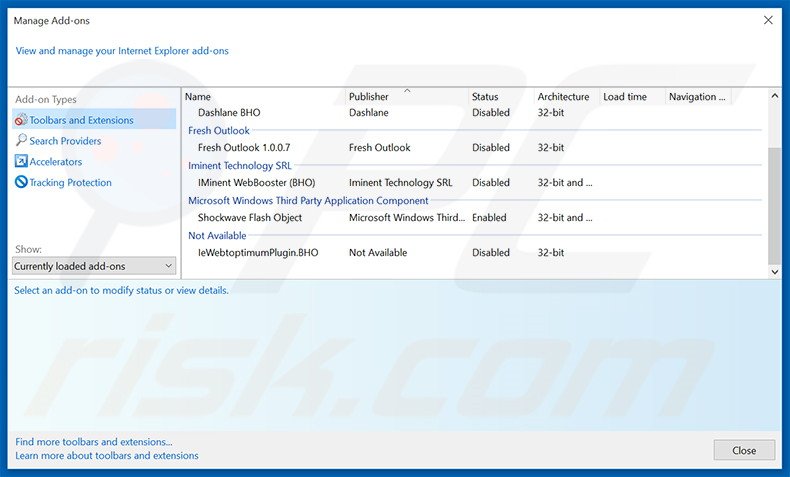The image size is (790, 477).
Task: Click the Search Providers magnifier icon
Action: pos(21,141)
